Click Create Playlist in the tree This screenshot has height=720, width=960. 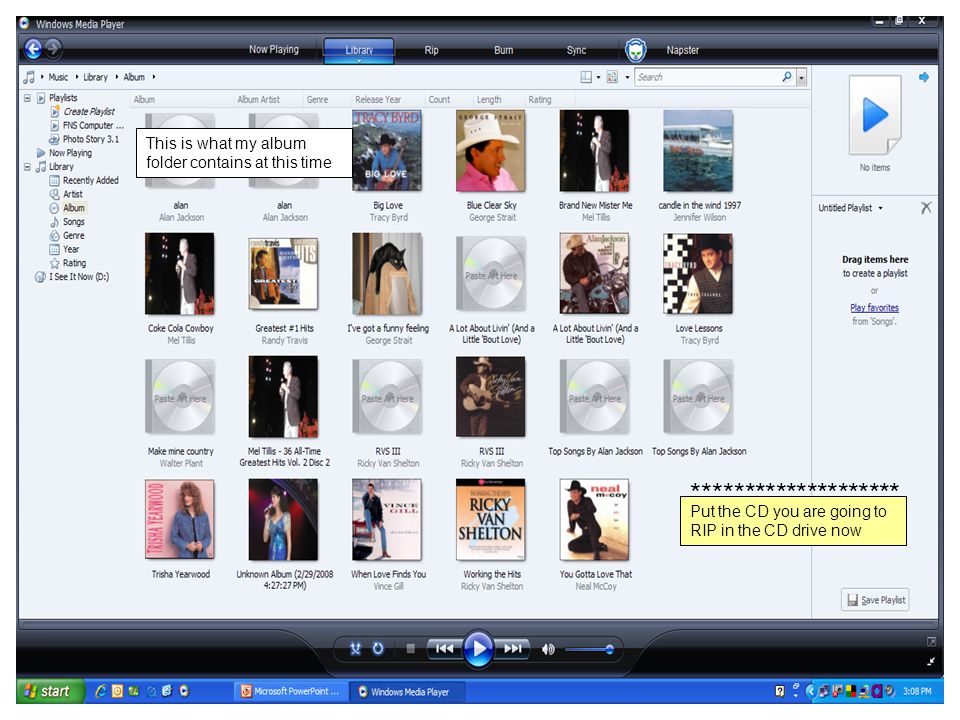click(89, 111)
